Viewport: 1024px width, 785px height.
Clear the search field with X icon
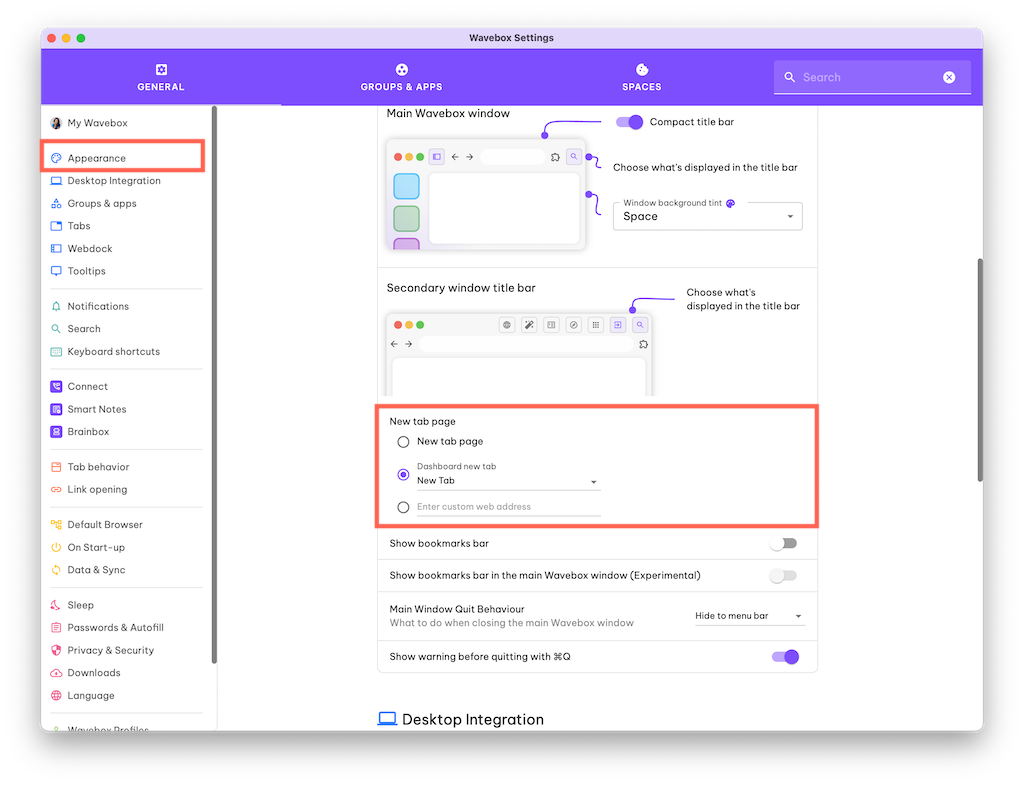tap(949, 77)
